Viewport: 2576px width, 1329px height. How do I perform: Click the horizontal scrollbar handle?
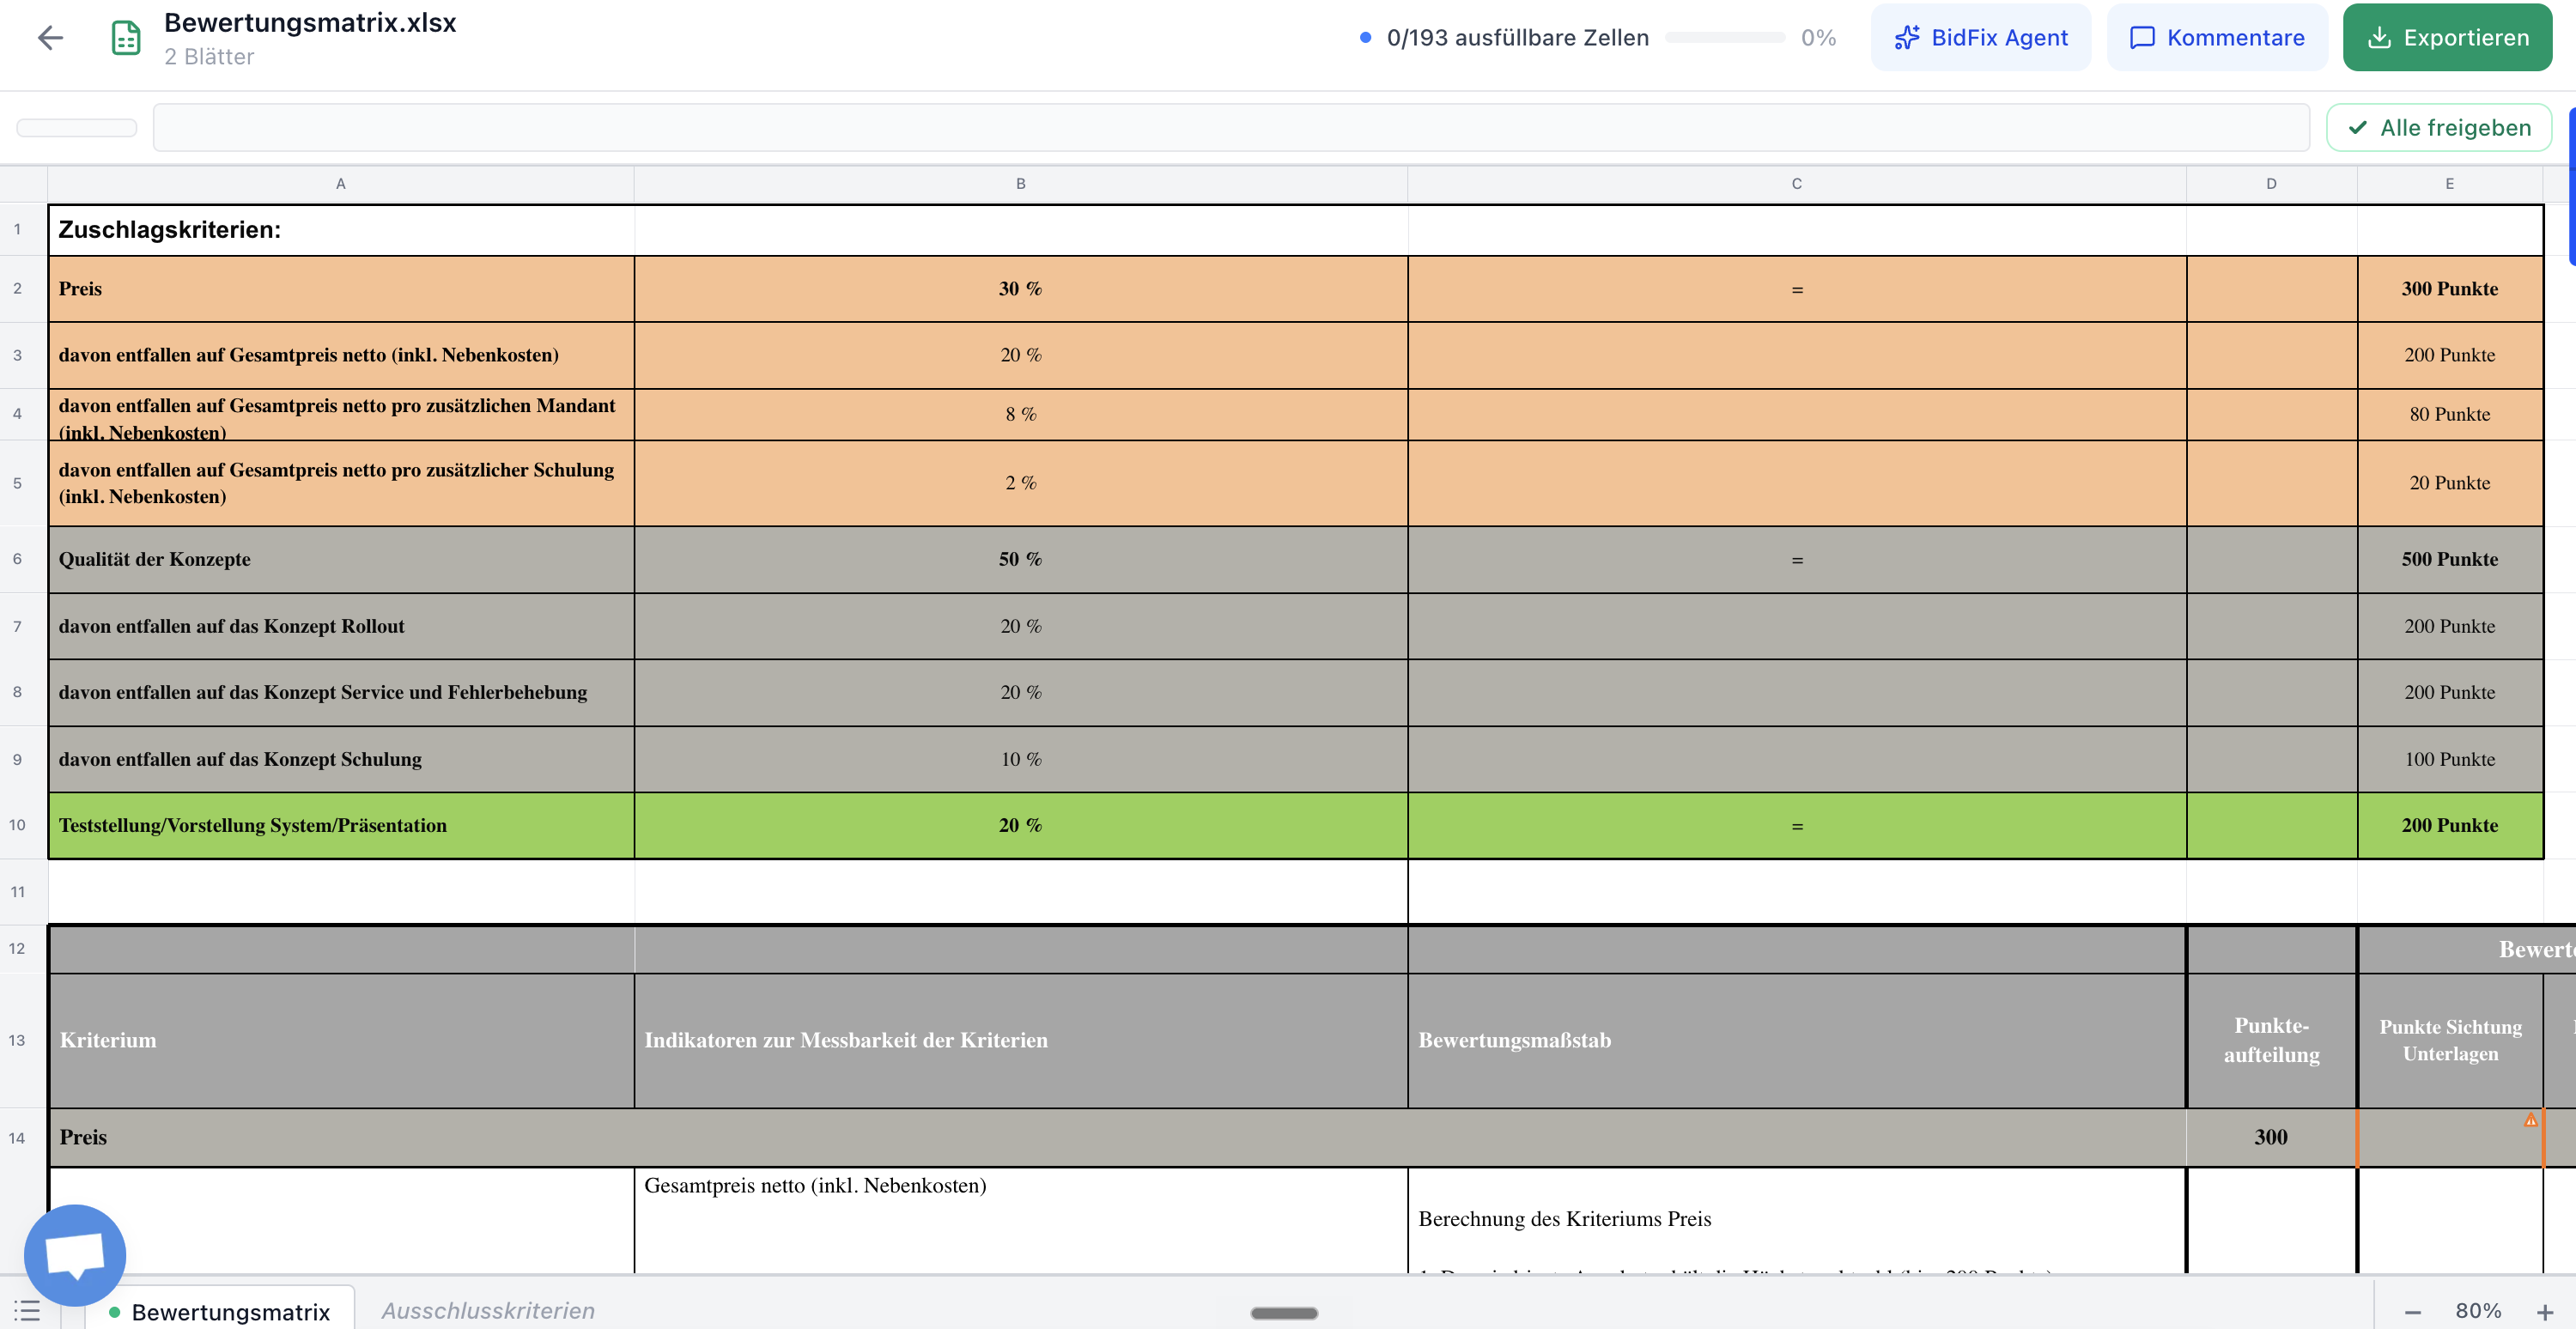tap(1284, 1313)
